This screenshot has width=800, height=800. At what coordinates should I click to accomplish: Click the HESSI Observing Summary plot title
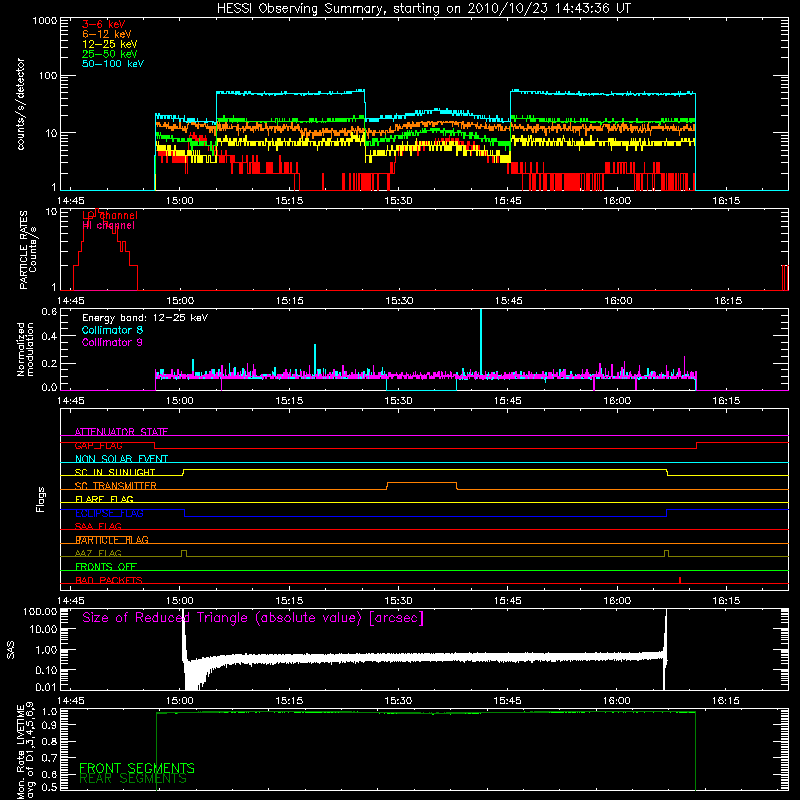(x=424, y=9)
